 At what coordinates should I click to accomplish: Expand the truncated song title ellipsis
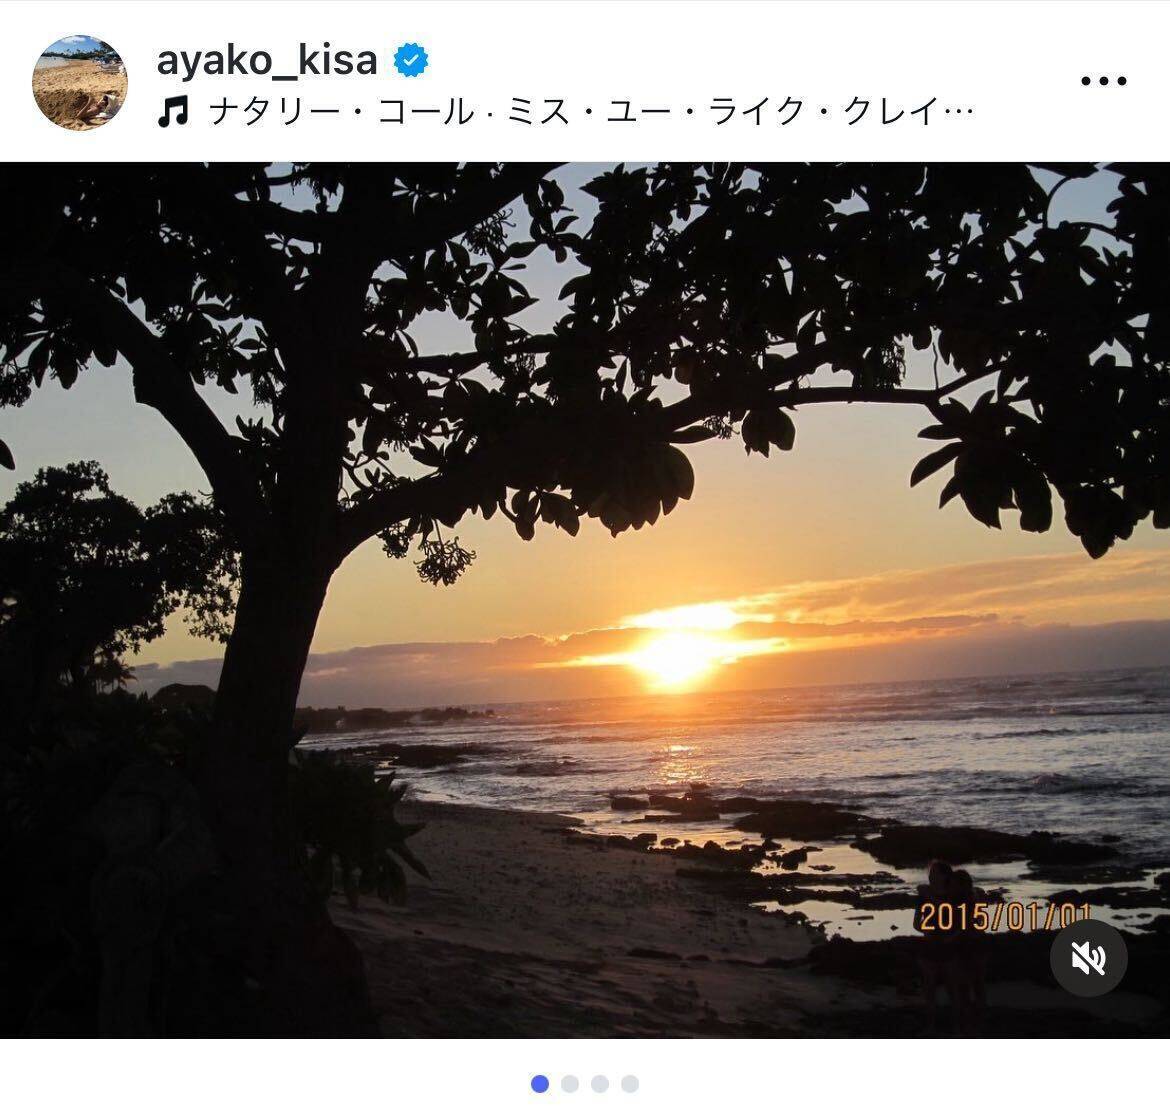[960, 113]
